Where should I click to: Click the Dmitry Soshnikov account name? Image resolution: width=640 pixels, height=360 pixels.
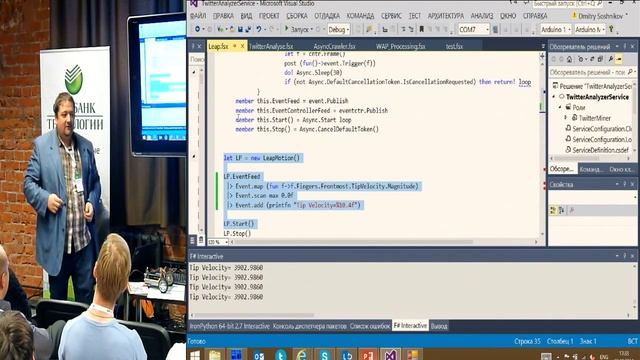pyautogui.click(x=600, y=16)
